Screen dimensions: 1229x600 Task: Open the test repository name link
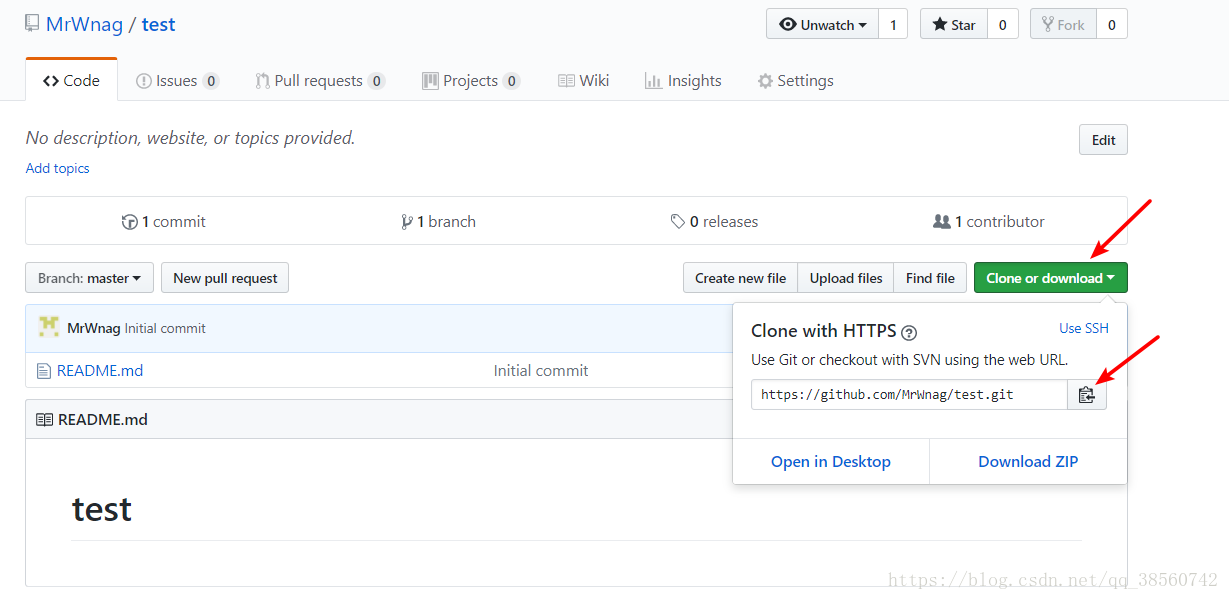tap(158, 24)
